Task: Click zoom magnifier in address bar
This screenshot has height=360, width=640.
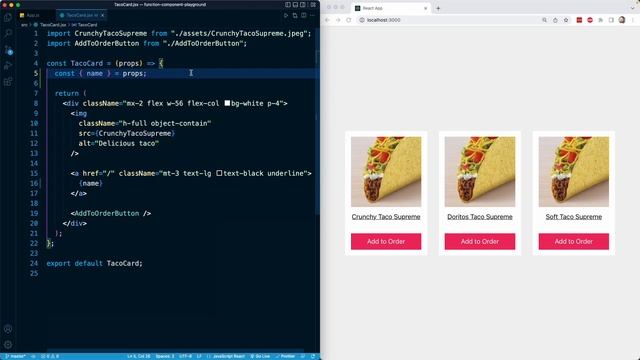Action: coord(544,20)
